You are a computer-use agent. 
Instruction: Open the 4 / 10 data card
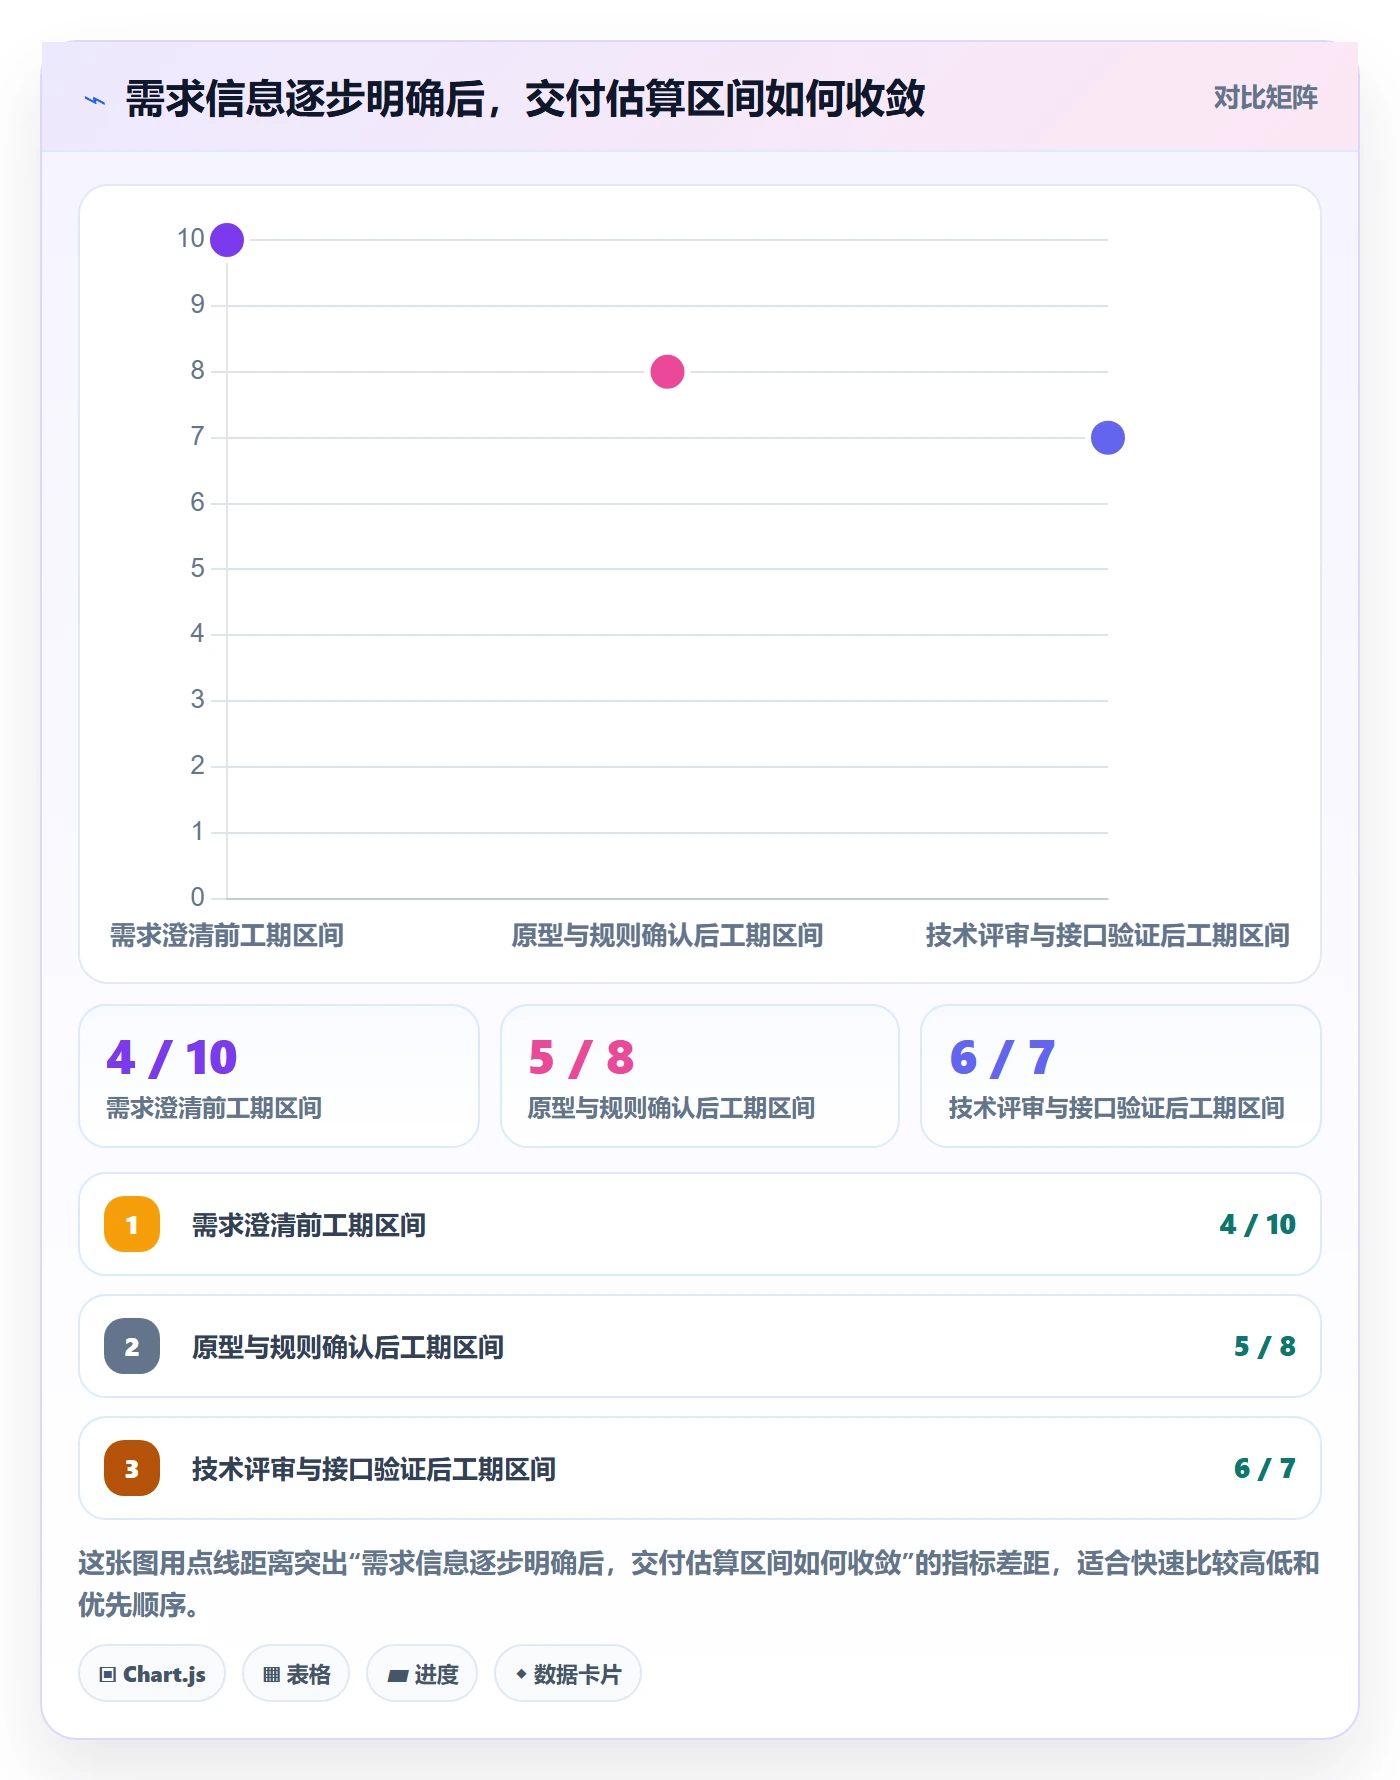coord(279,1076)
